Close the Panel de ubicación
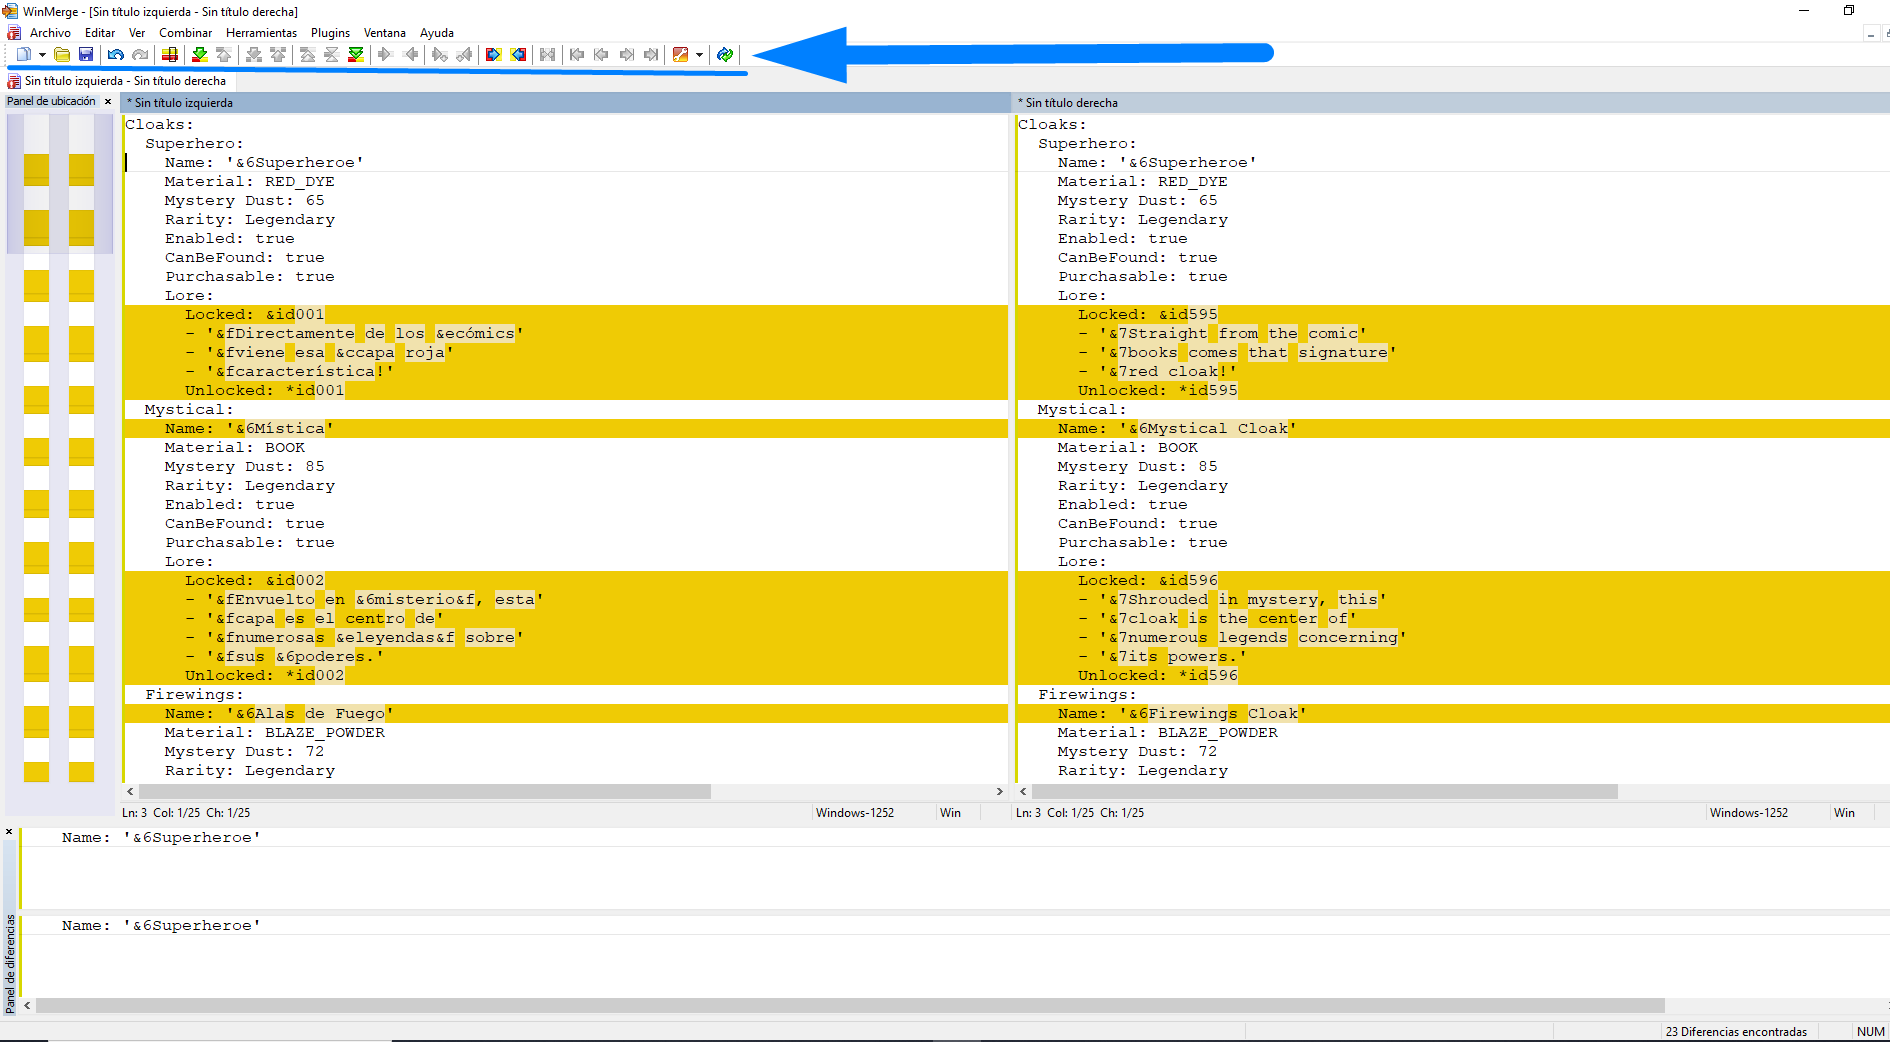Image resolution: width=1890 pixels, height=1042 pixels. [108, 101]
